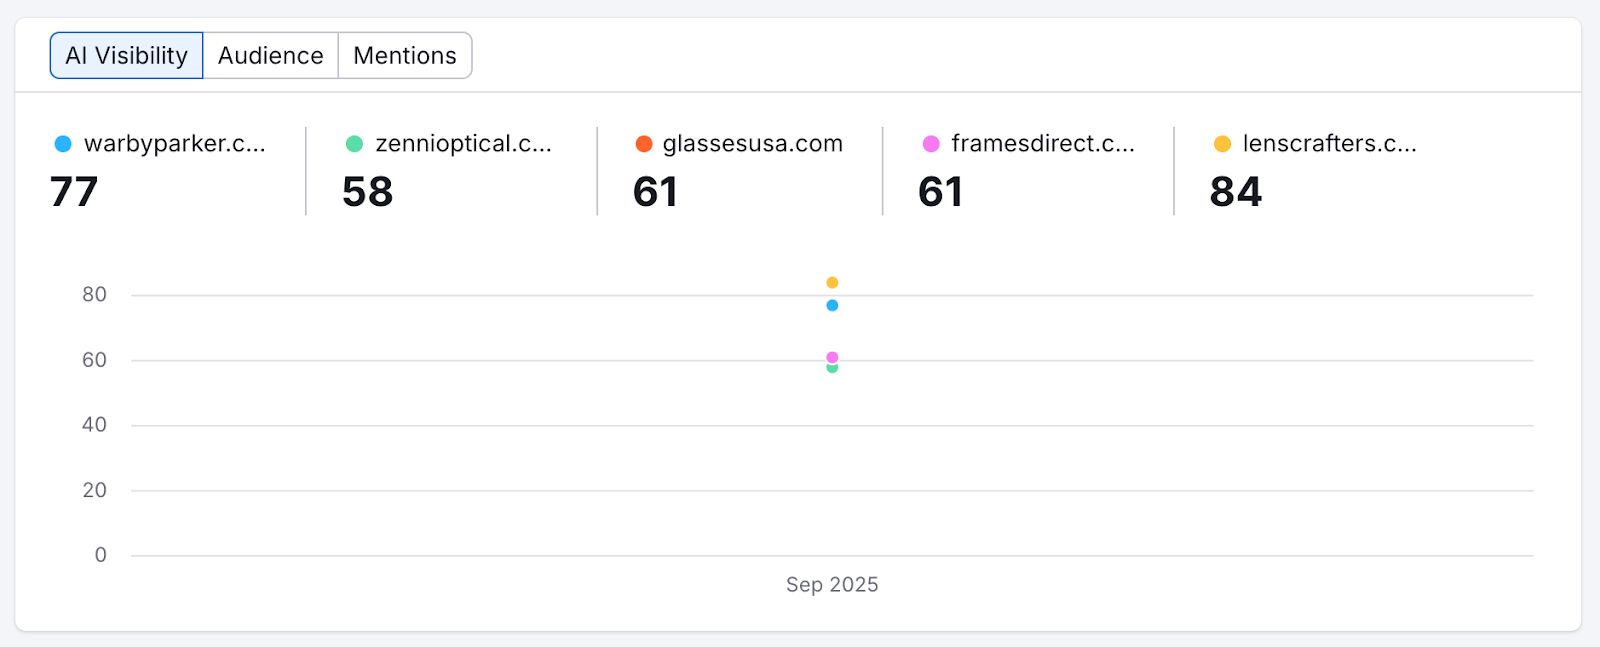Click the AI Visibility score 77
1600x647 pixels.
pyautogui.click(x=73, y=191)
